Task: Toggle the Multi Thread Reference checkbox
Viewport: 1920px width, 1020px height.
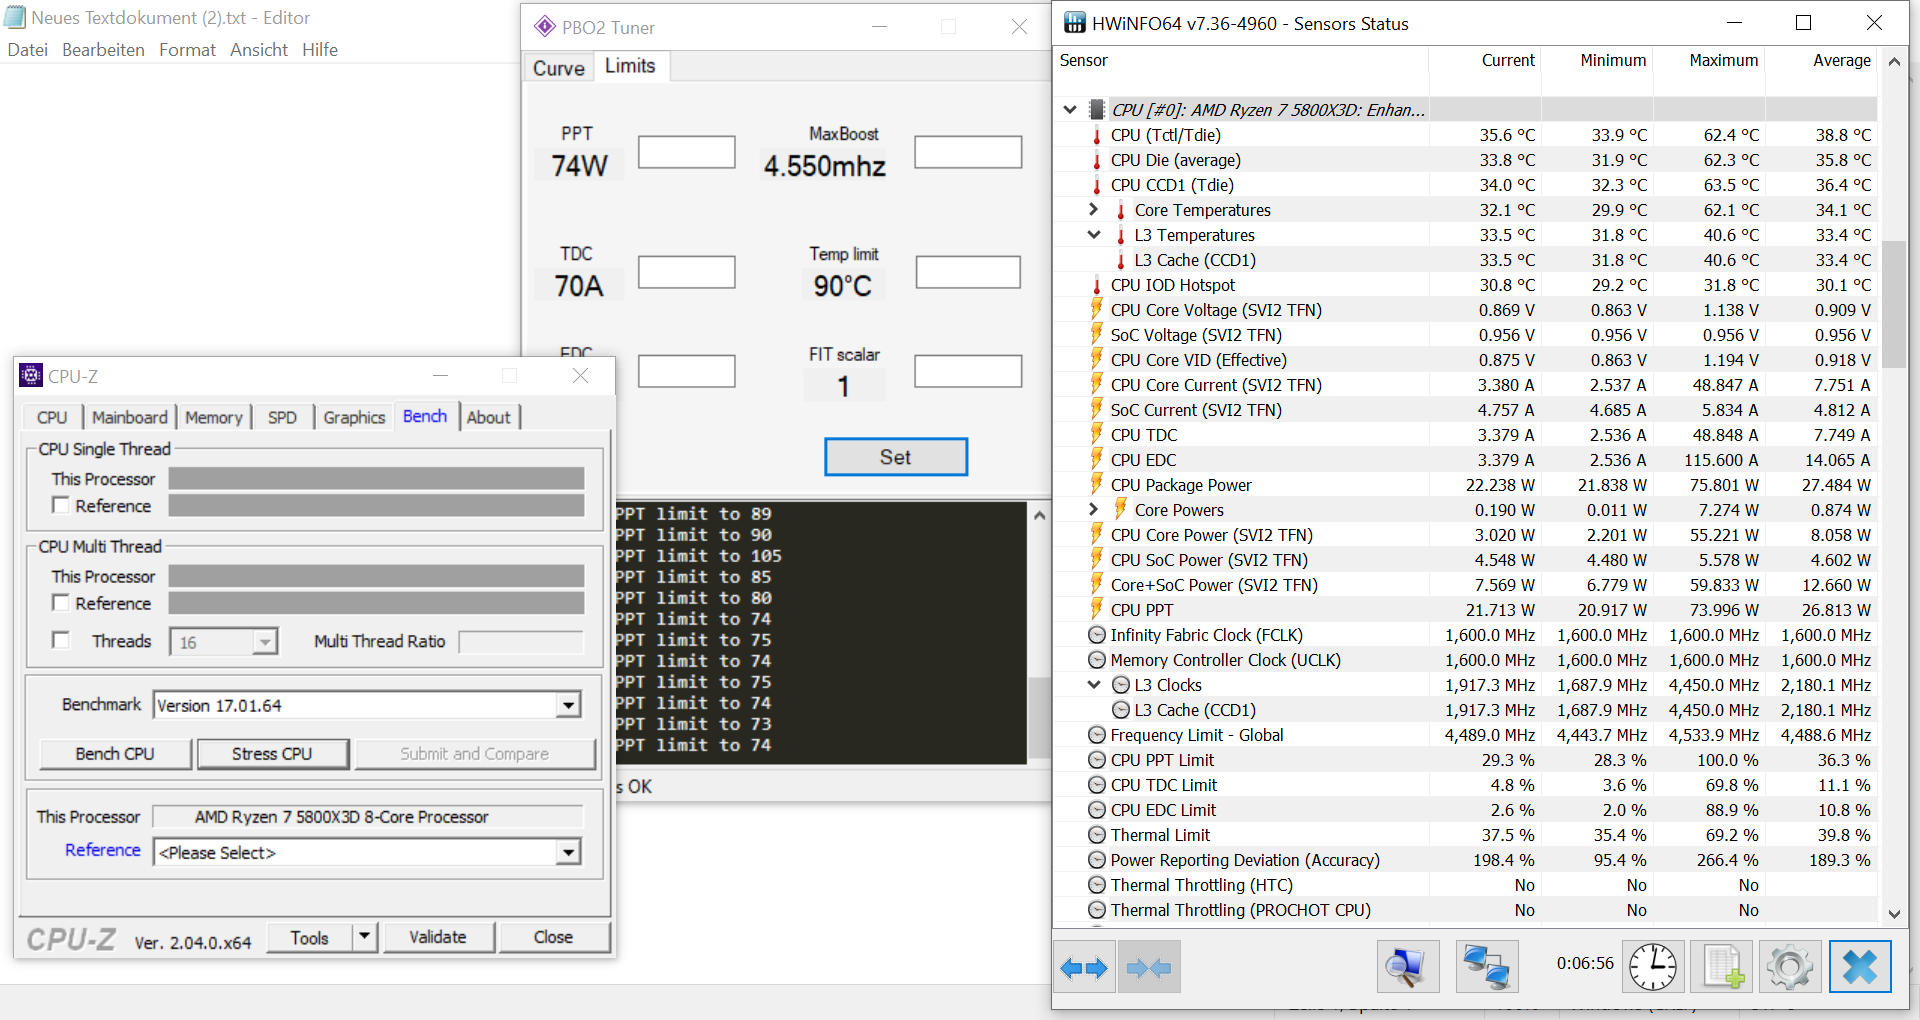Action: point(61,602)
